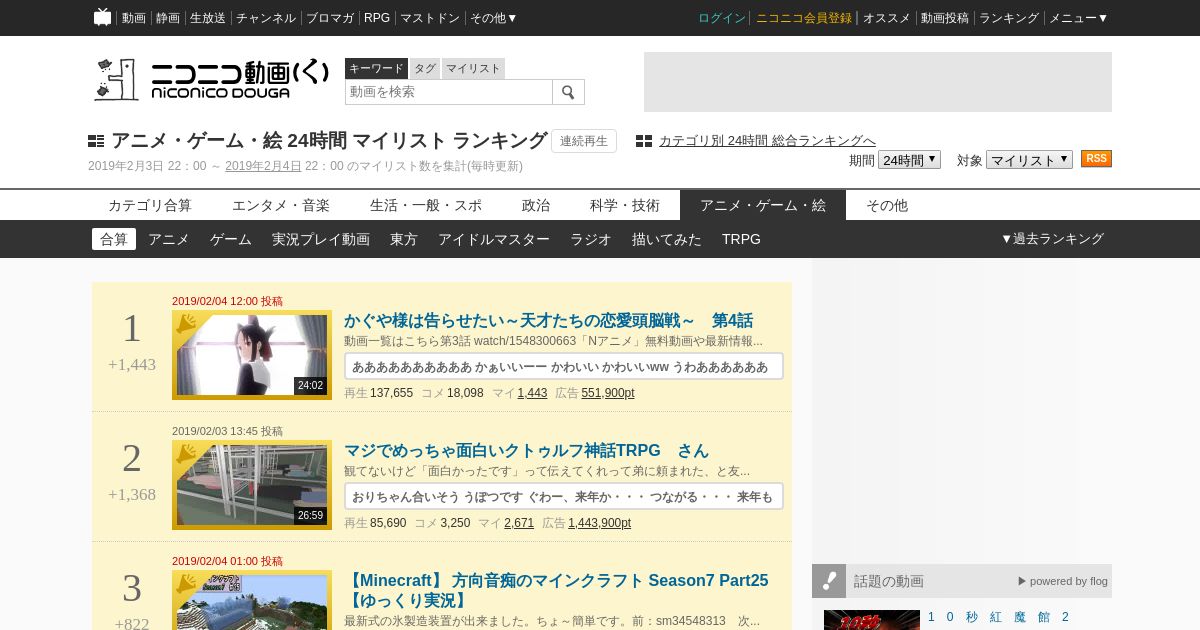
Task: Select the タグ search tab
Action: point(425,68)
